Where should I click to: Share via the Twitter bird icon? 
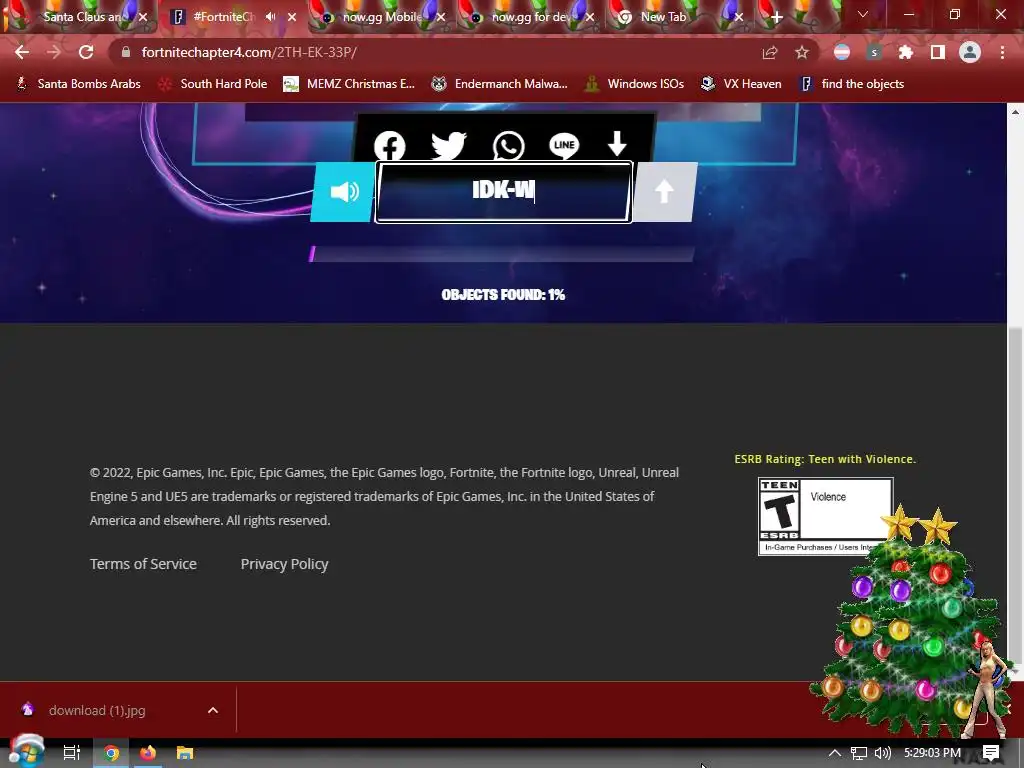(449, 145)
